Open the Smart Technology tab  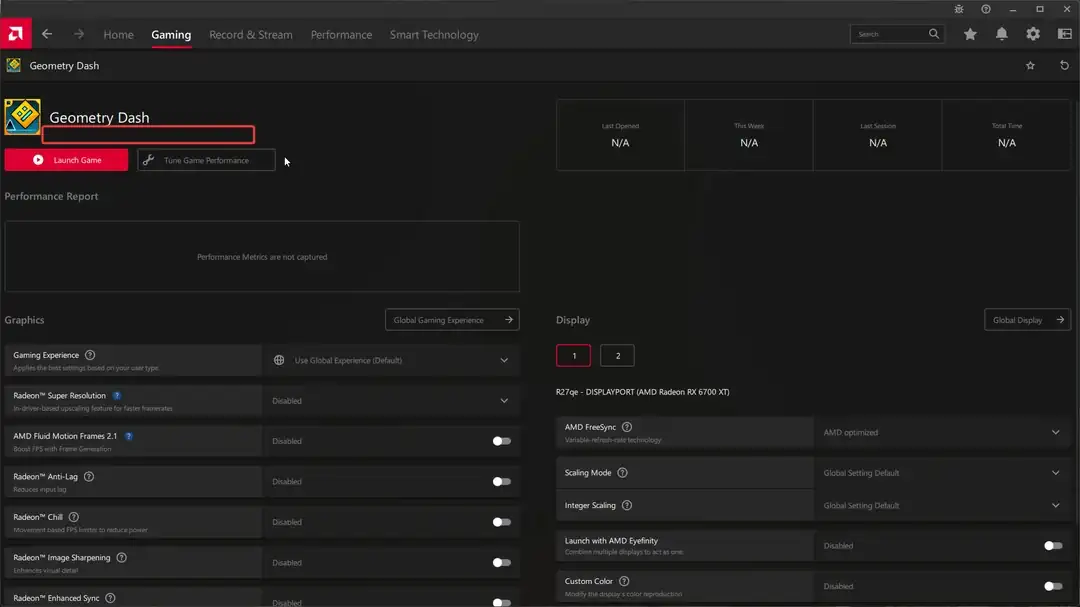(434, 34)
